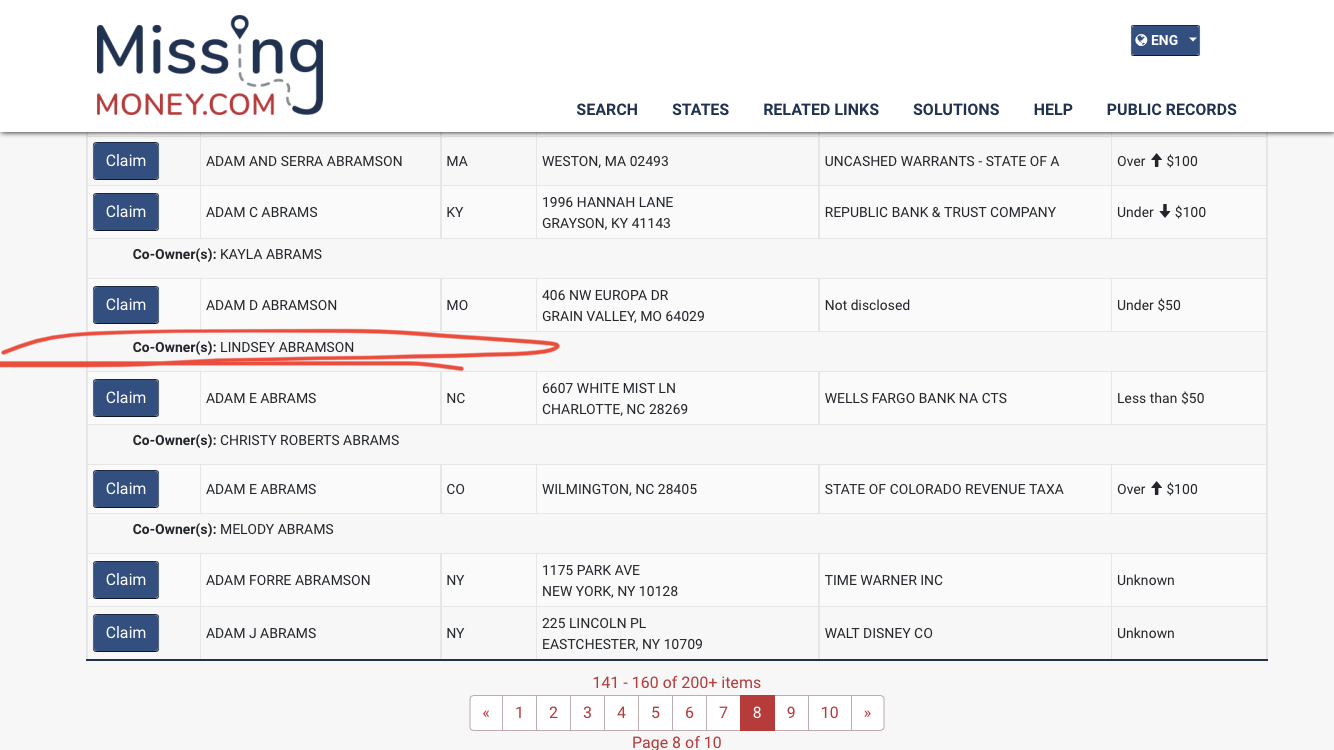Select the name ADAM AND SERRA ABRAMSON
This screenshot has width=1334, height=750.
click(304, 161)
